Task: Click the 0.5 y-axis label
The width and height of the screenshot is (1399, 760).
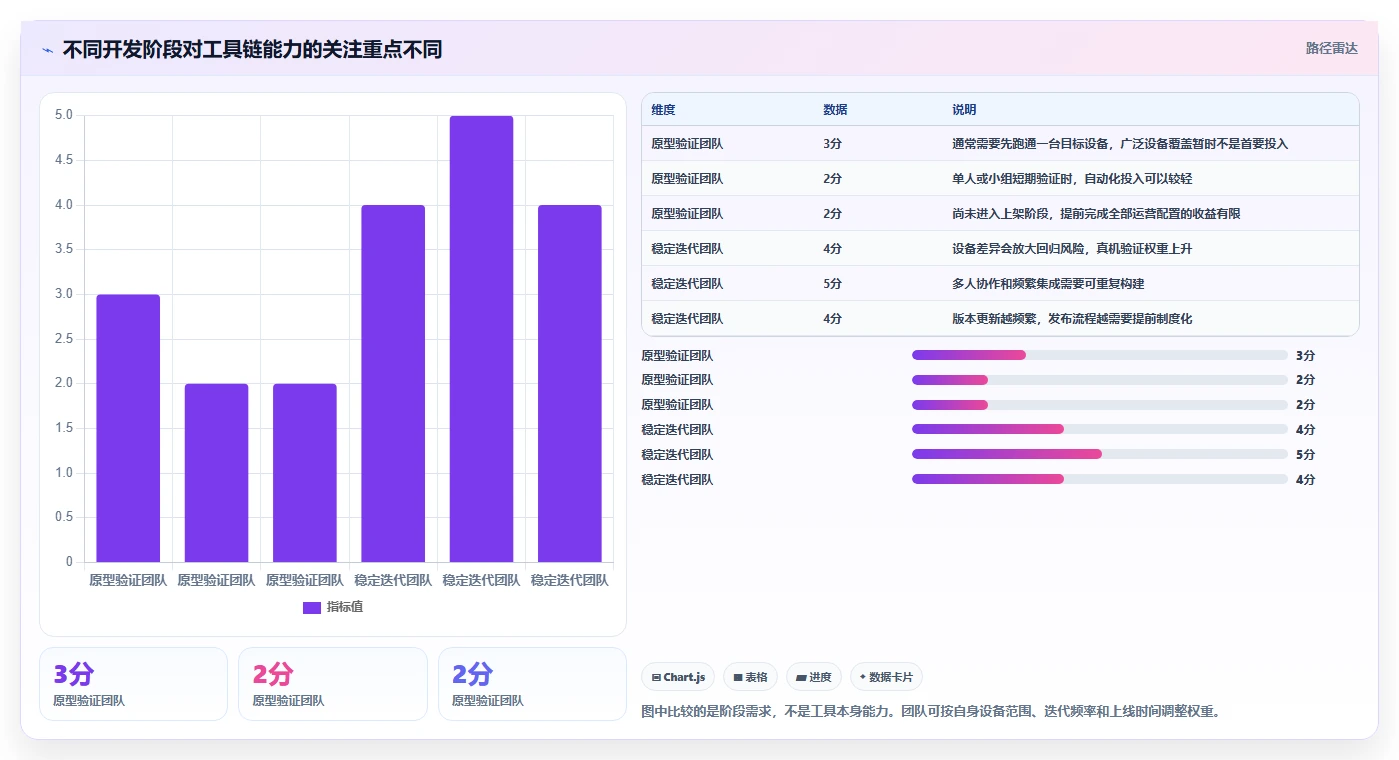Action: [63, 517]
